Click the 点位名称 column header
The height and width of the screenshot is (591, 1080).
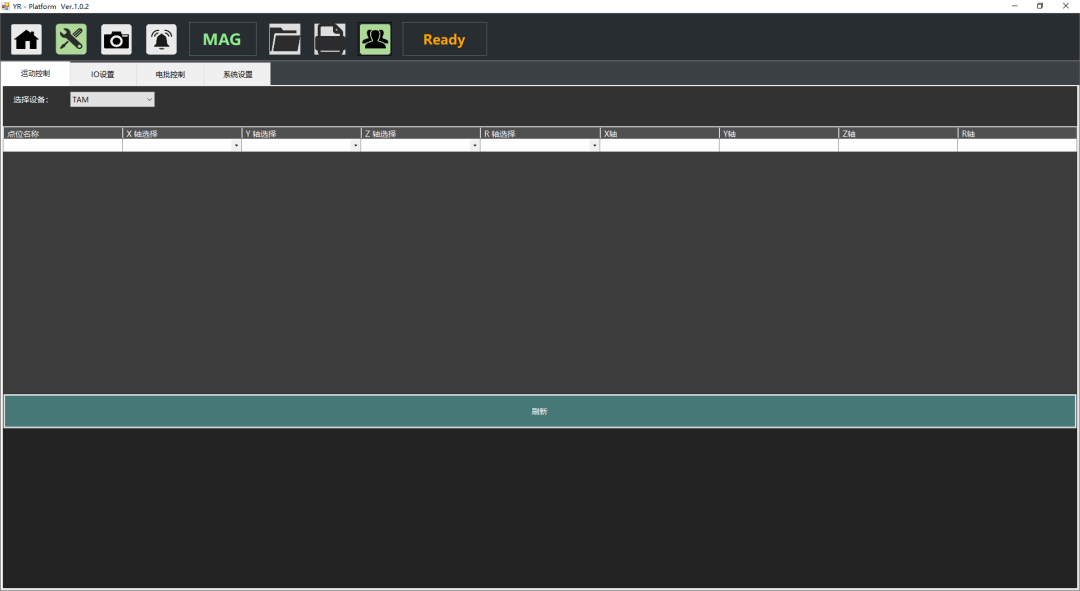pos(63,134)
